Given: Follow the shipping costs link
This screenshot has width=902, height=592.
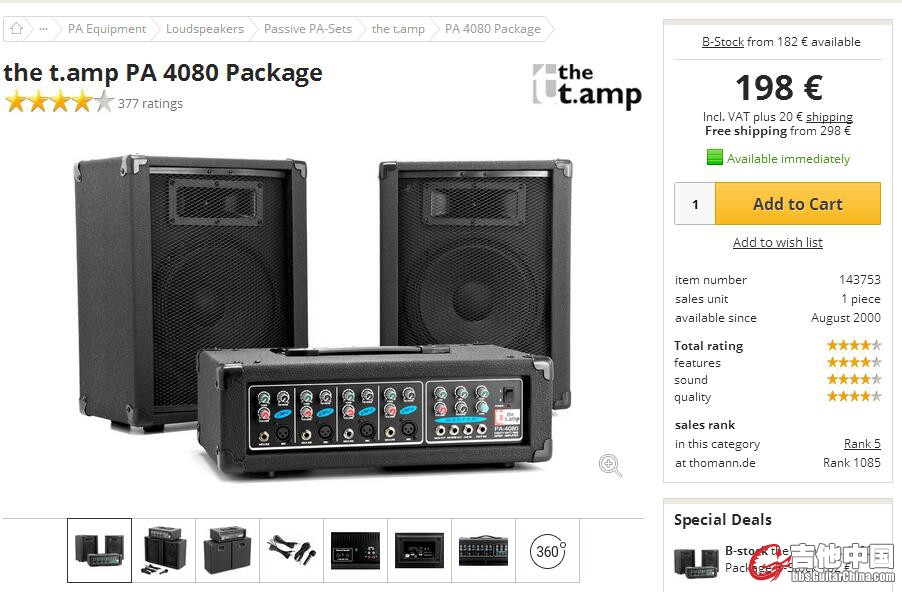Looking at the screenshot, I should pyautogui.click(x=830, y=117).
